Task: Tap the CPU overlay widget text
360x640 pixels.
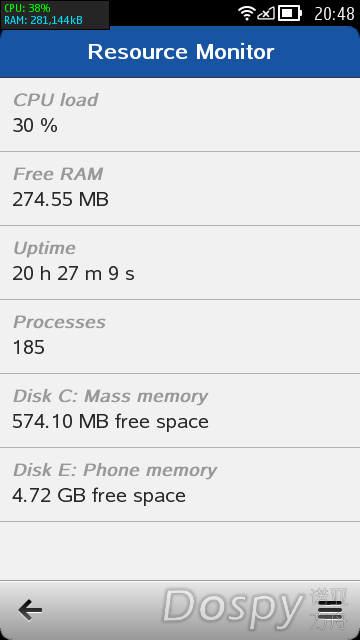Action: point(27,8)
